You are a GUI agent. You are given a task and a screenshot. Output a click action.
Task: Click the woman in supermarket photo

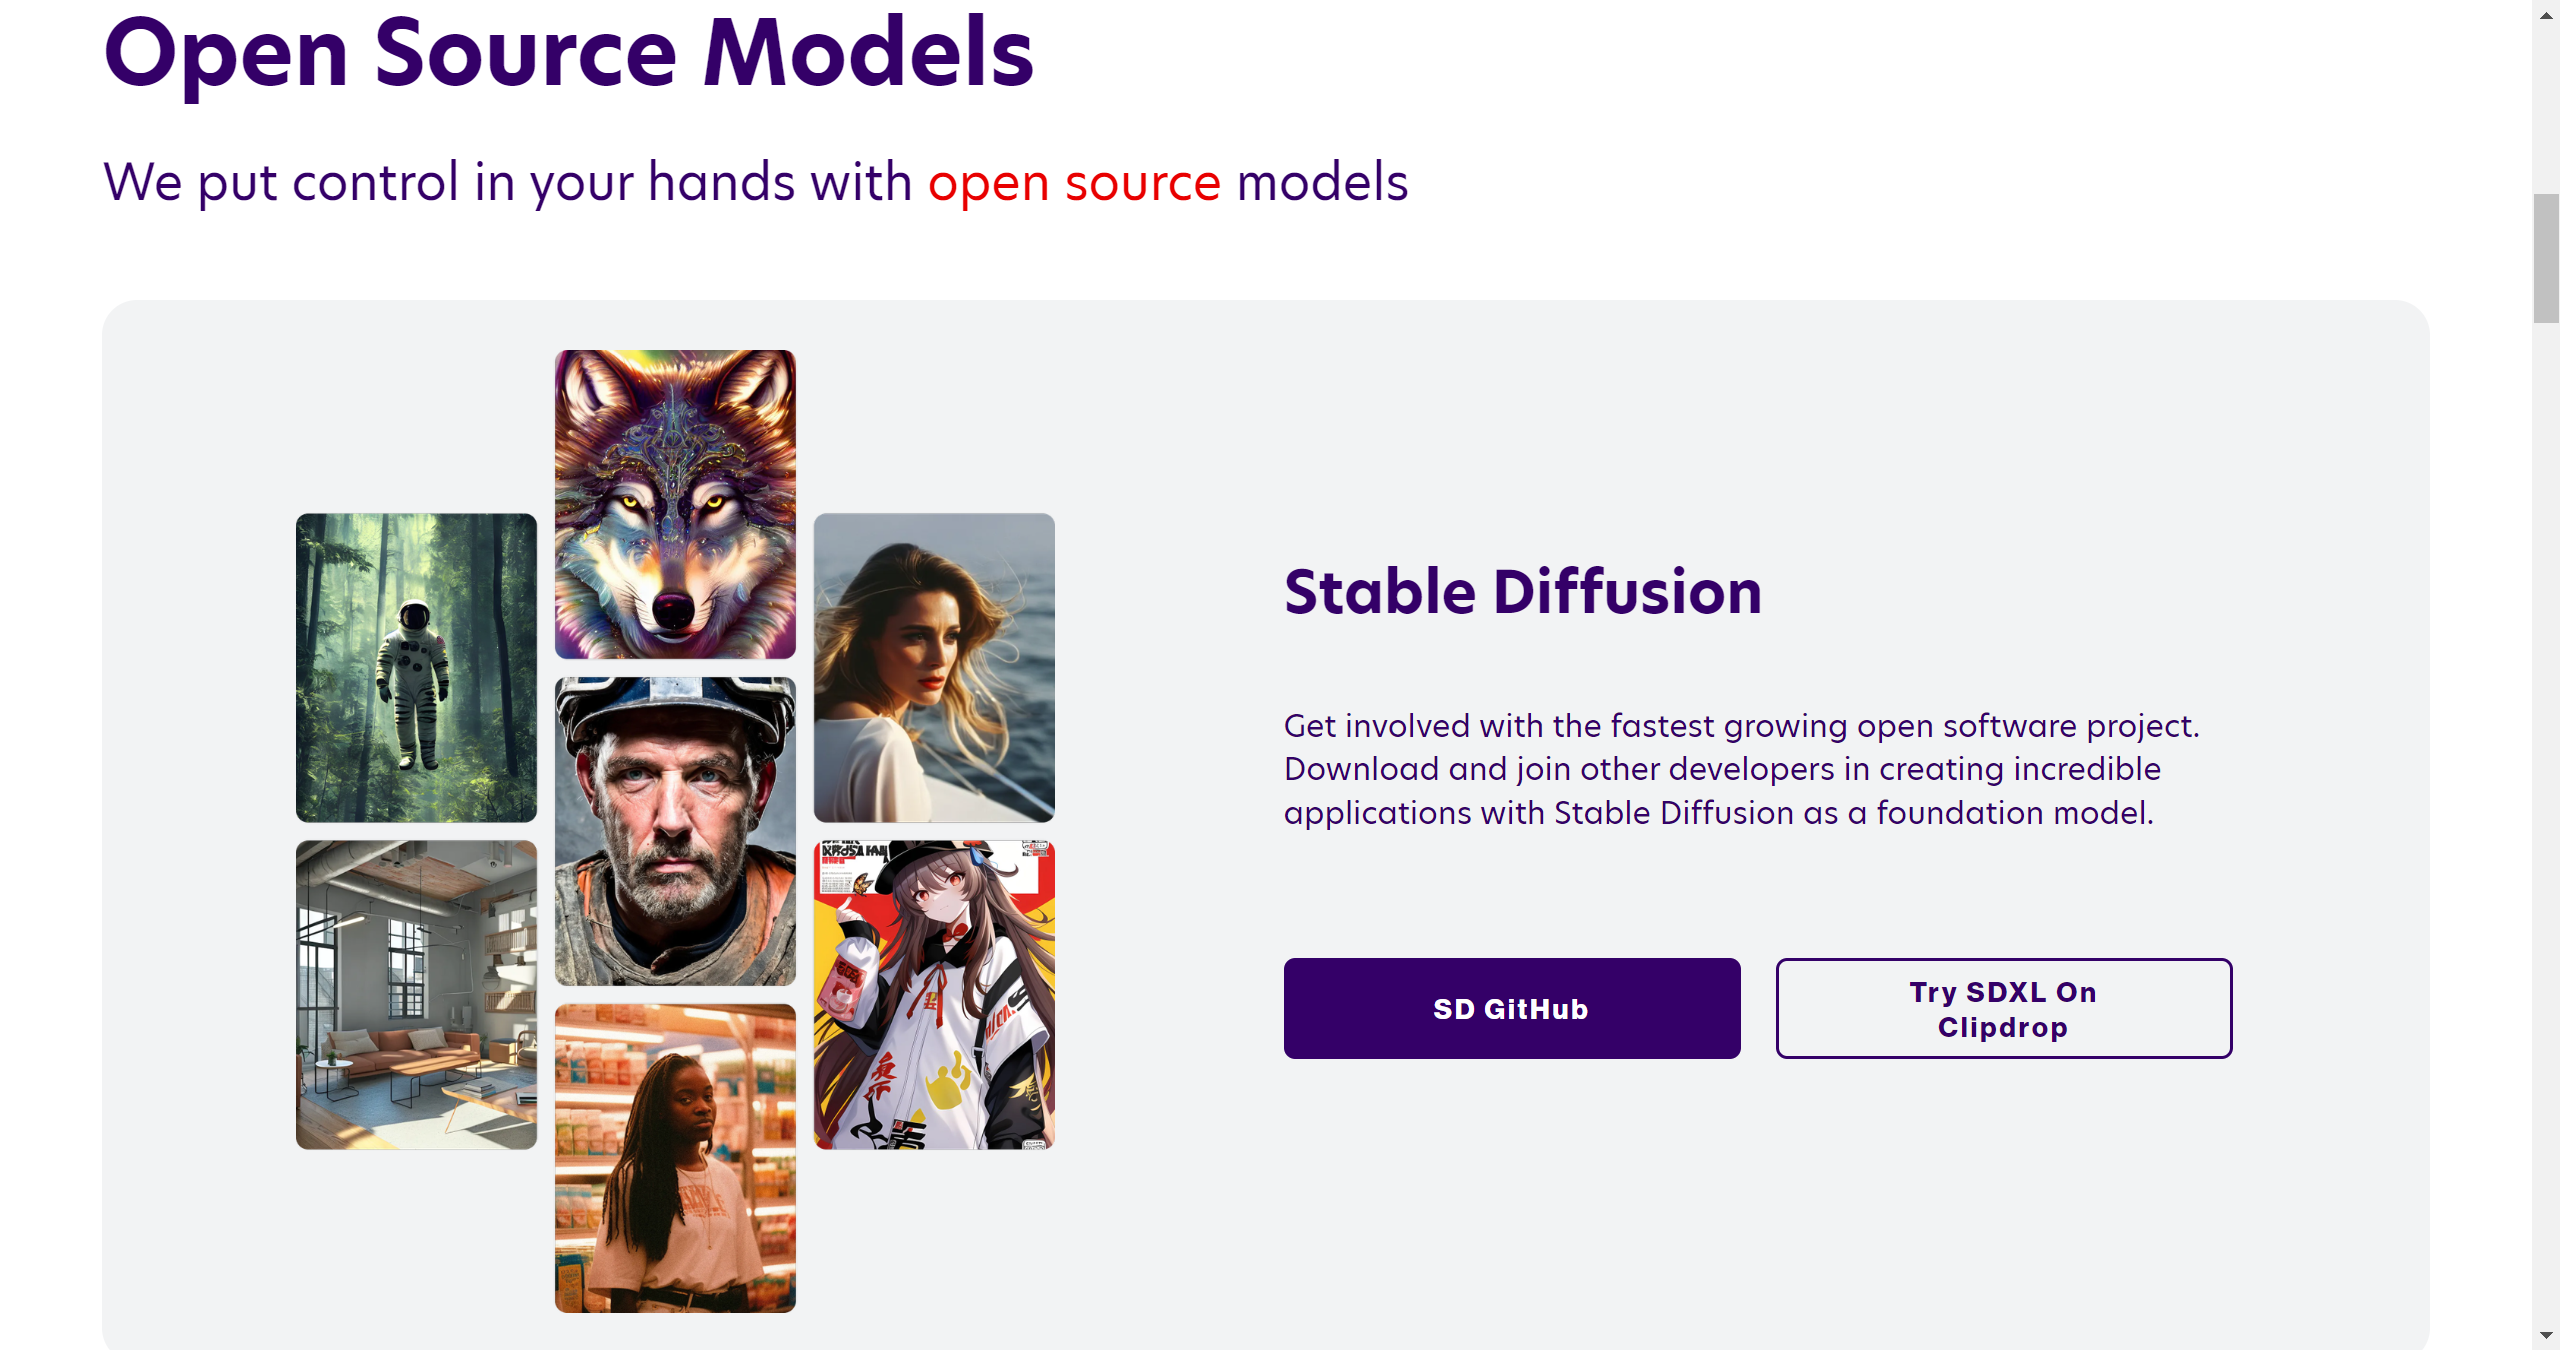(675, 1158)
